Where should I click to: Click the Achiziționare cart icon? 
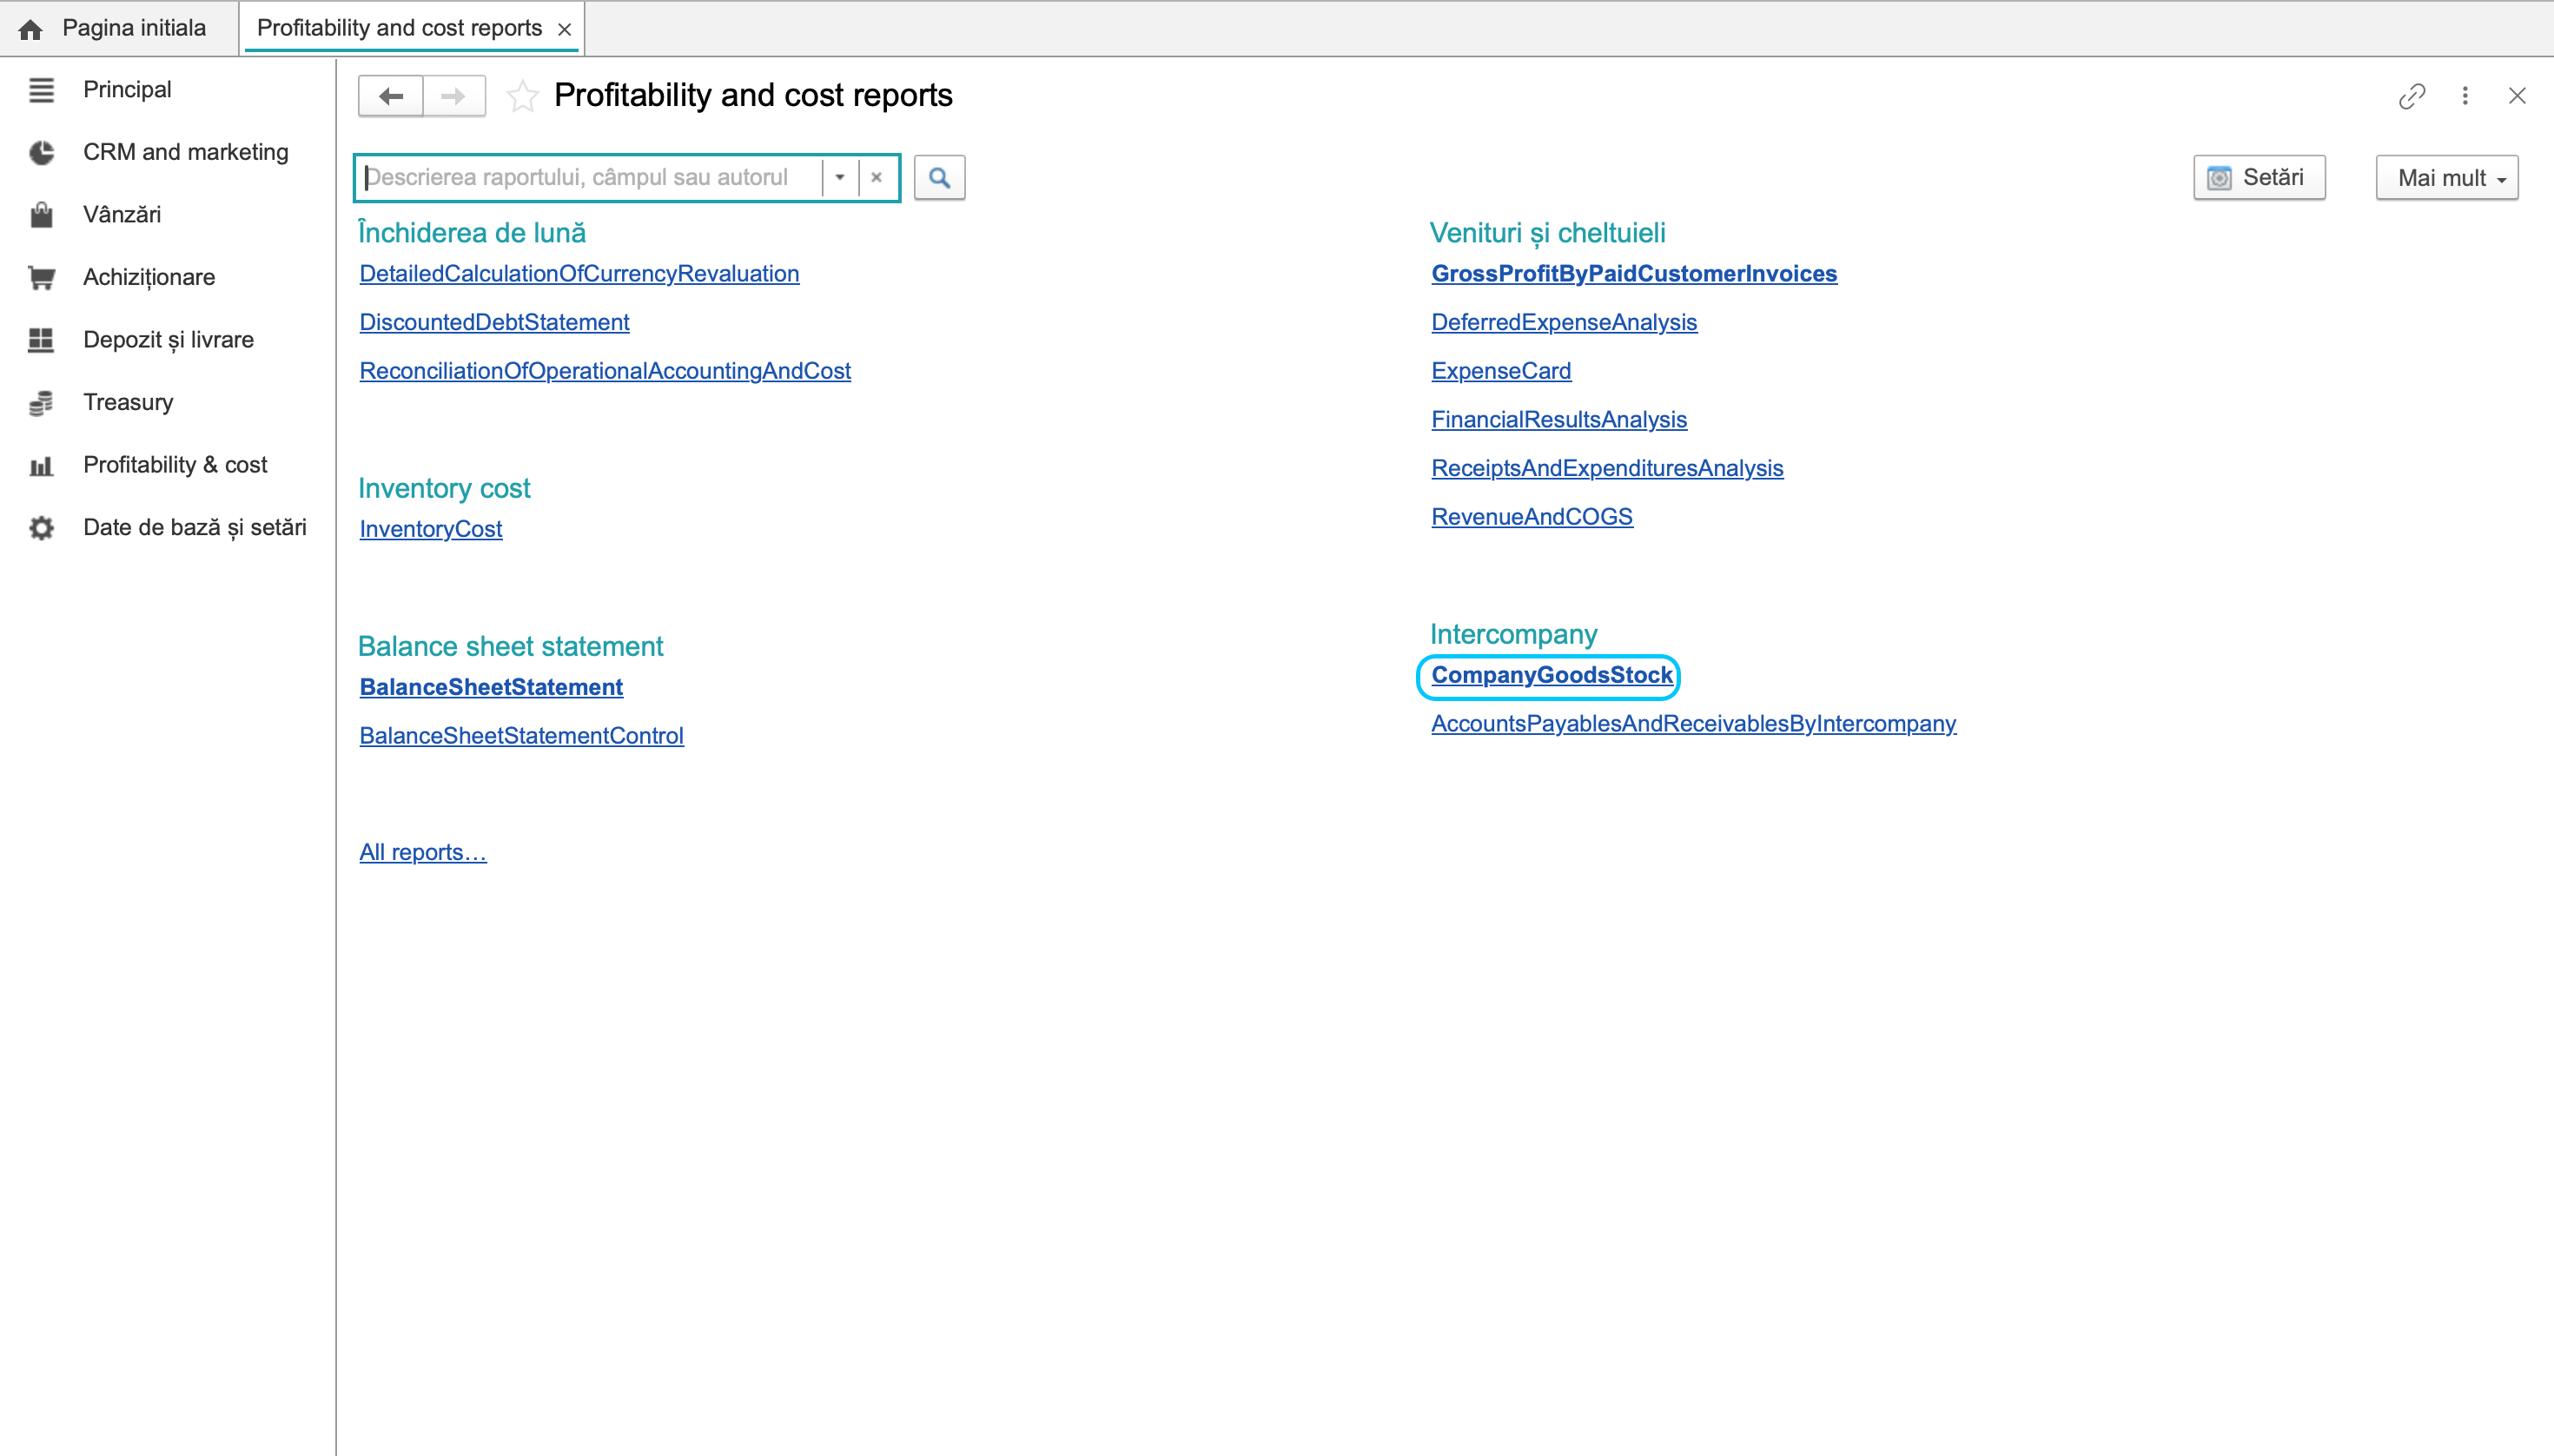tap(41, 277)
